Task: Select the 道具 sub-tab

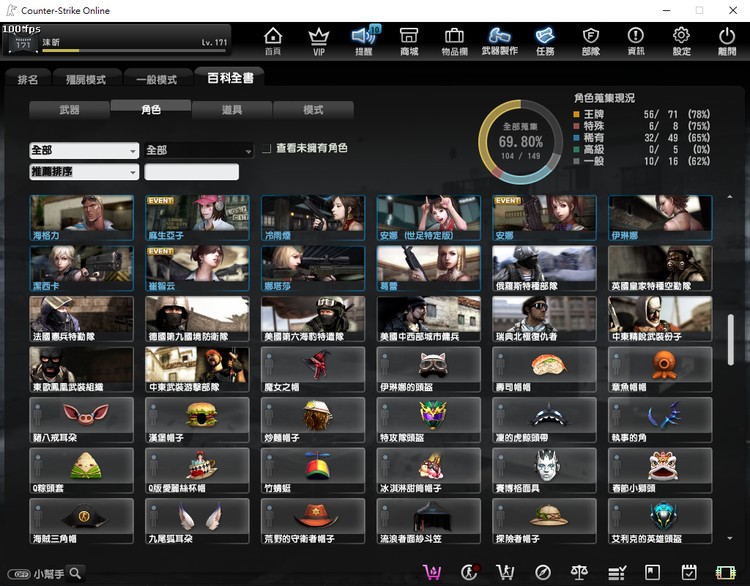Action: (x=232, y=110)
